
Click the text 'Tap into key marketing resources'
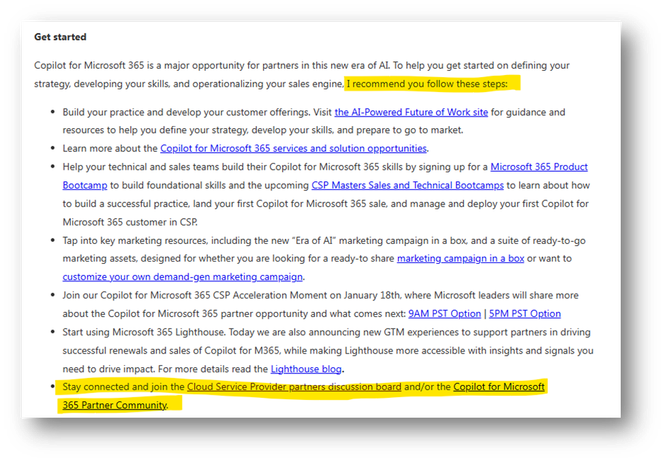pyautogui.click(x=135, y=241)
